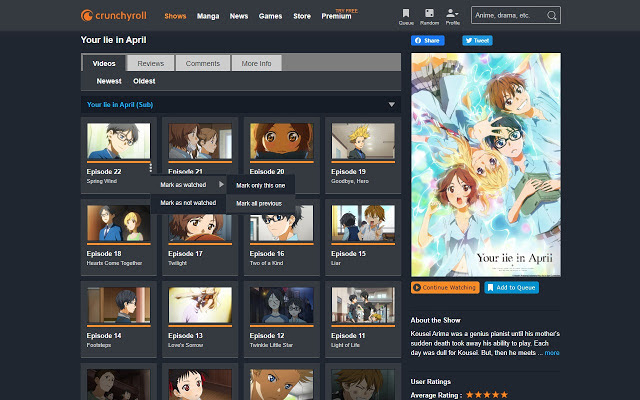Open the Episode 12 thumbnail
Viewport: 640px width, 400px height.
point(282,305)
